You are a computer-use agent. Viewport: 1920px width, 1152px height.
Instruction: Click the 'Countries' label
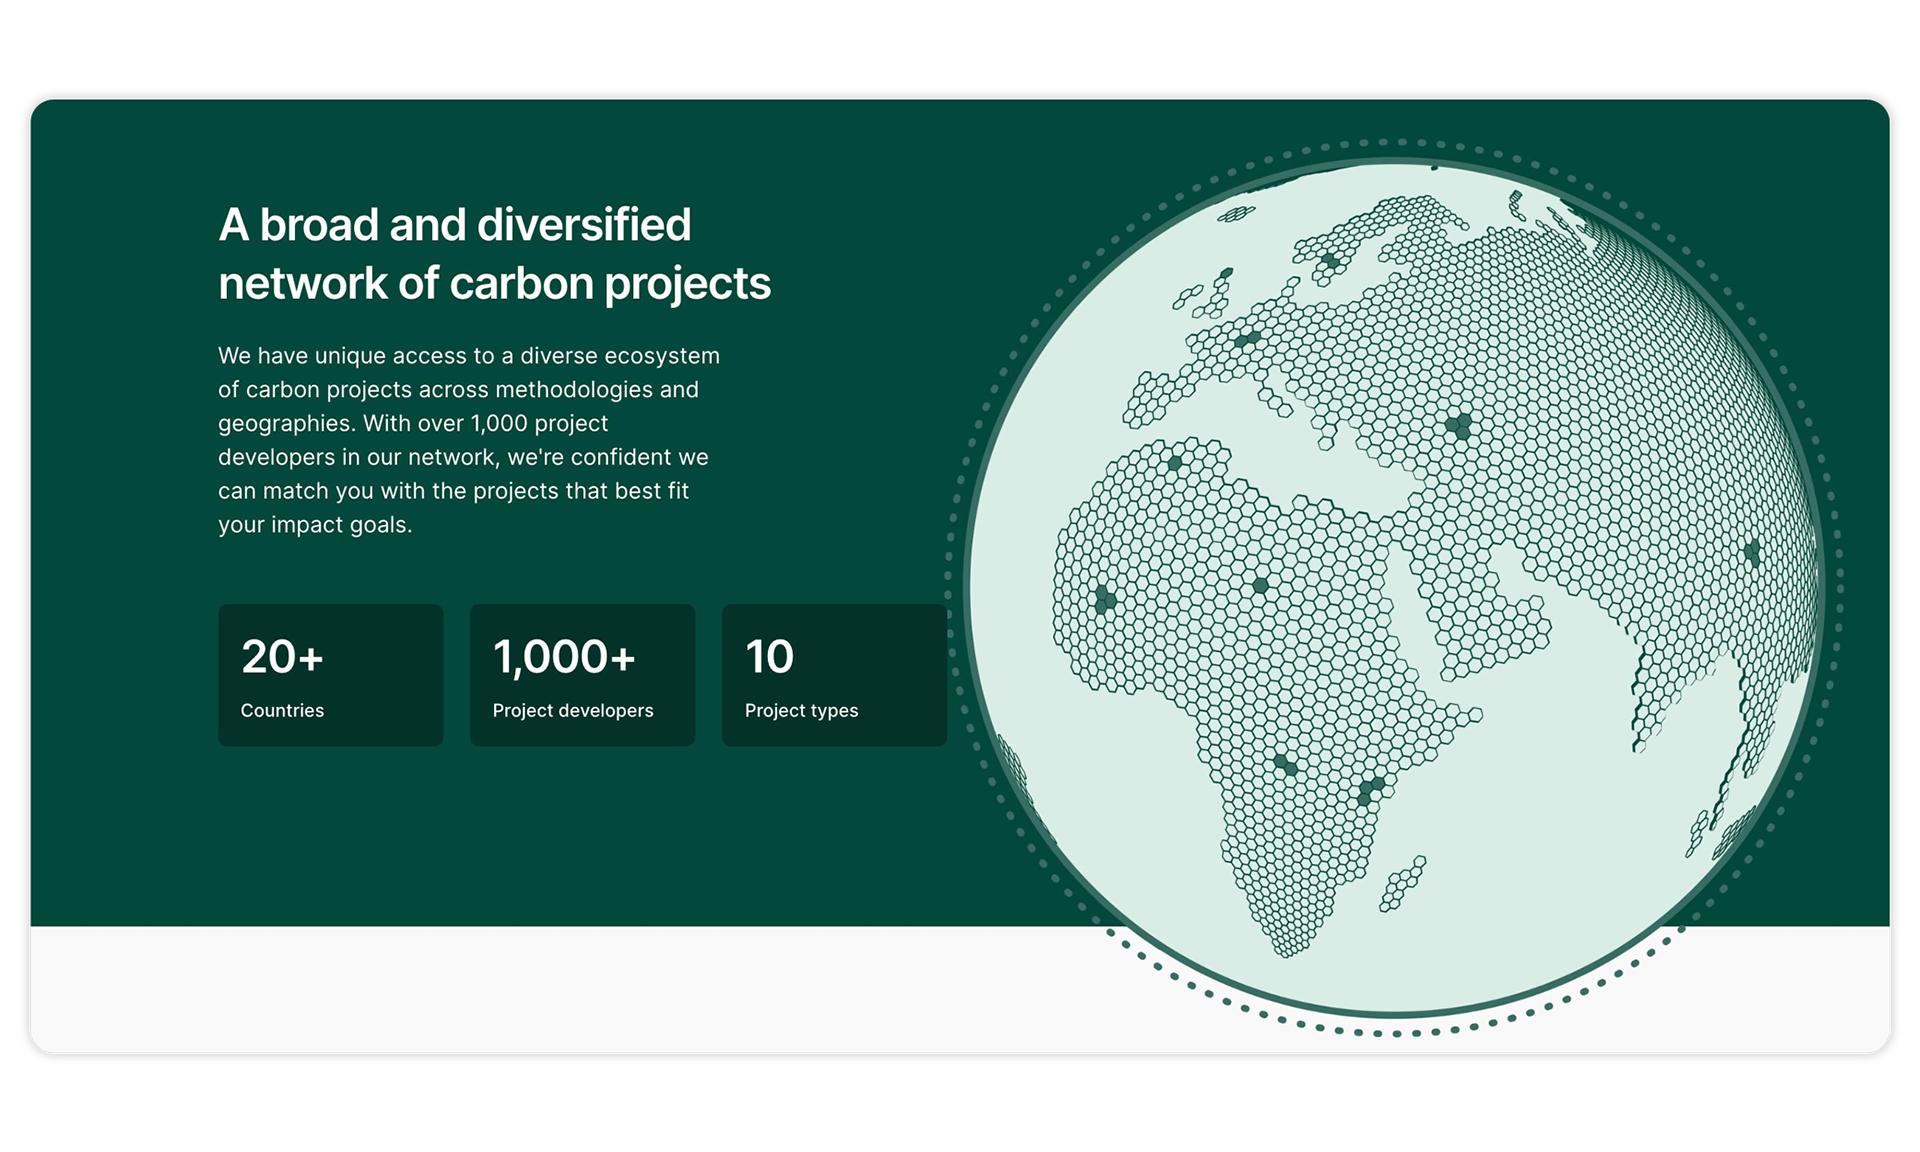[x=282, y=710]
